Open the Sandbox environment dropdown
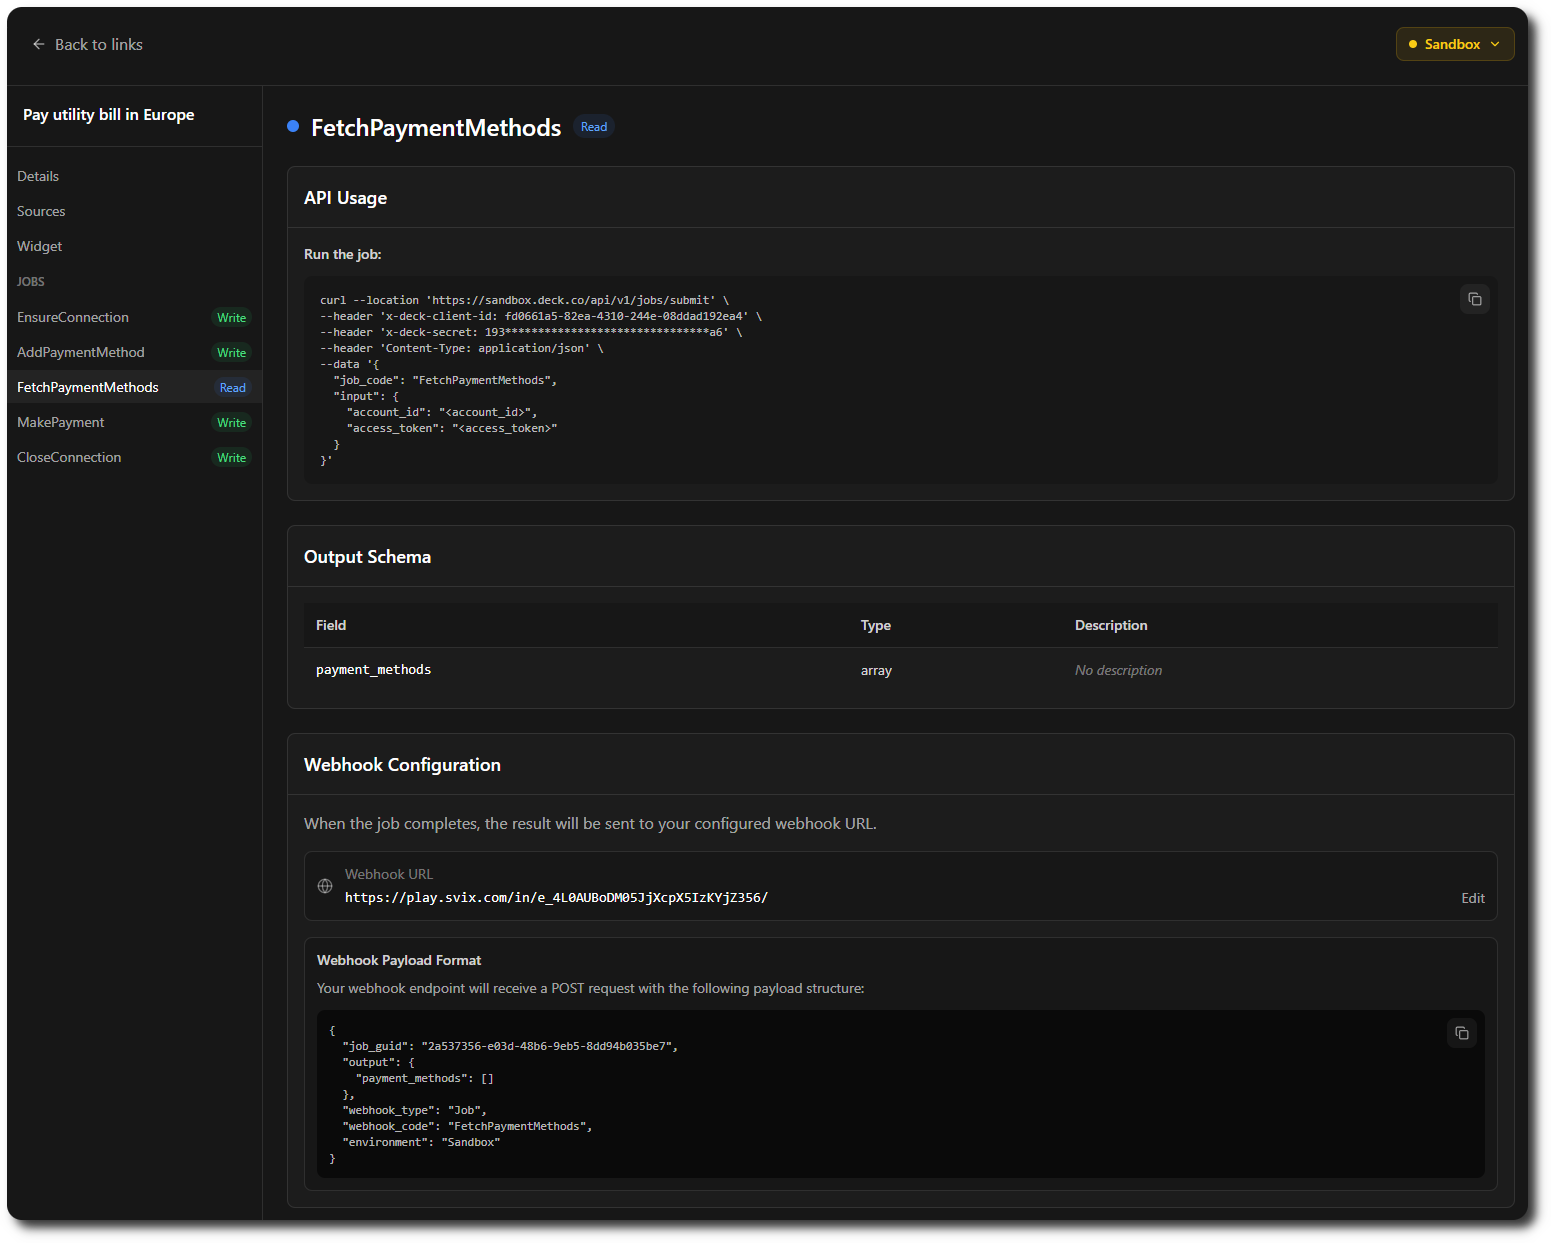 tap(1455, 44)
